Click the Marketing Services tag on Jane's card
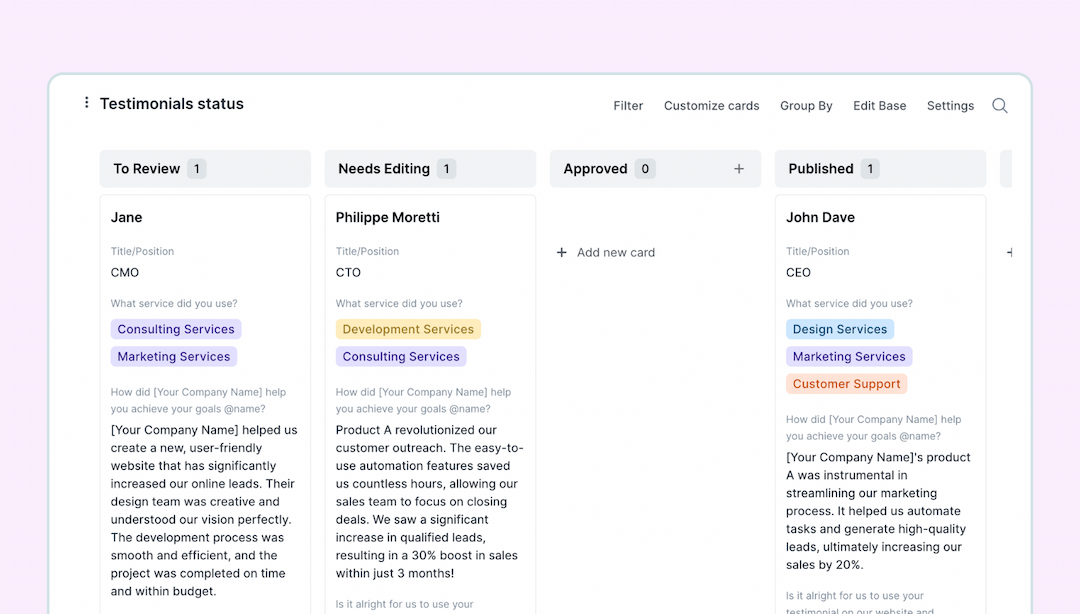 173,356
